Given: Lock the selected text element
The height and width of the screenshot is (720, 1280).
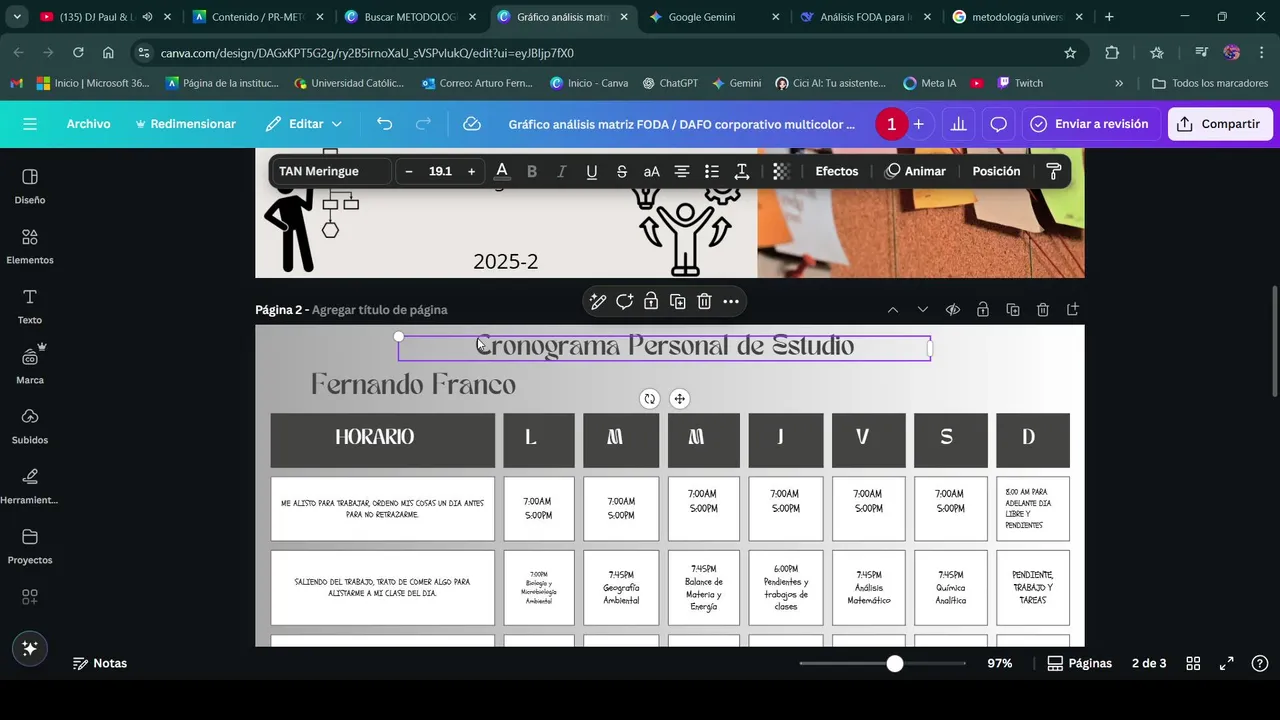Looking at the screenshot, I should (x=651, y=301).
